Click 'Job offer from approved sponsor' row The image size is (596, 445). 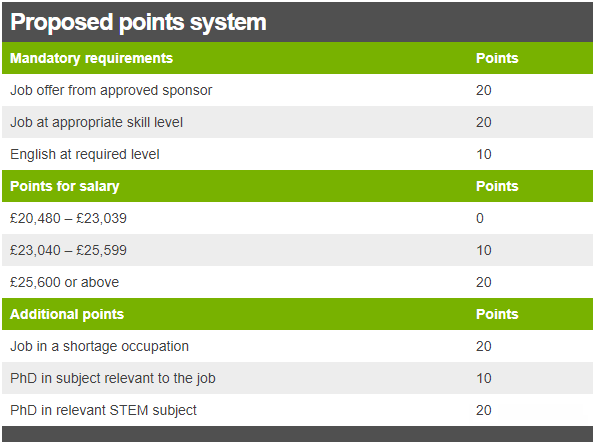pos(297,90)
